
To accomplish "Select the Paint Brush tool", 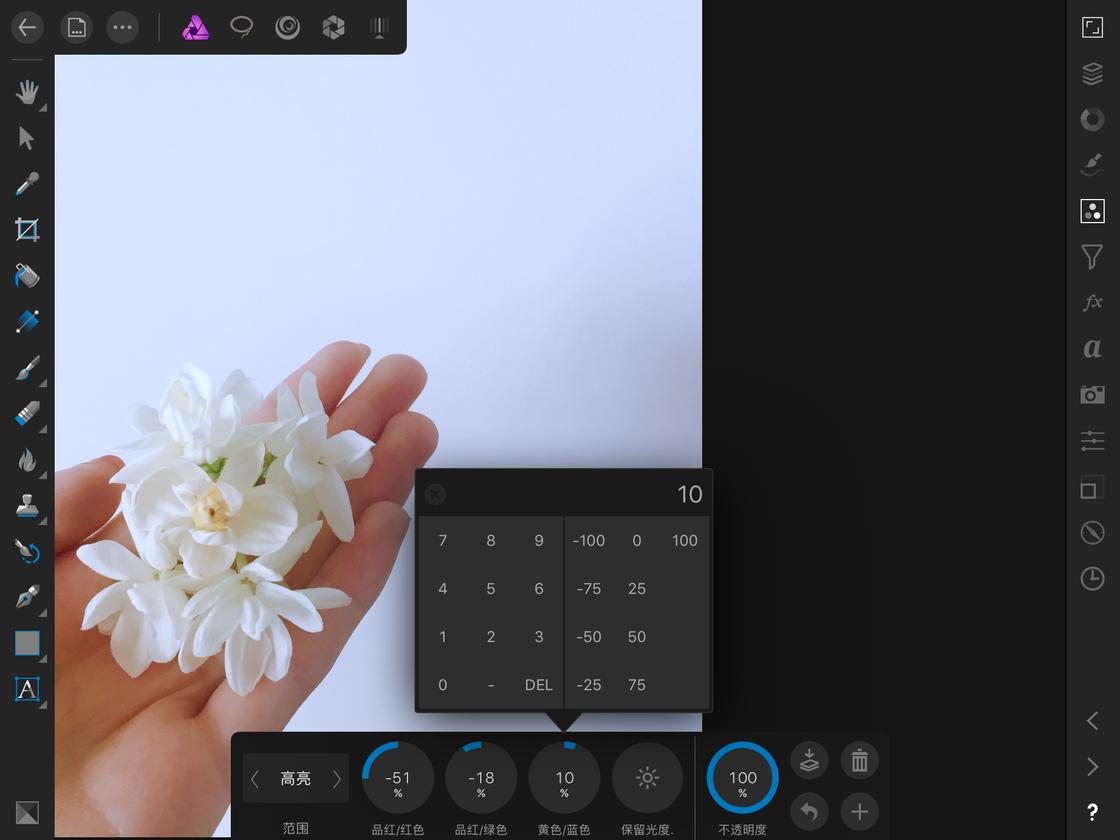I will 27,368.
